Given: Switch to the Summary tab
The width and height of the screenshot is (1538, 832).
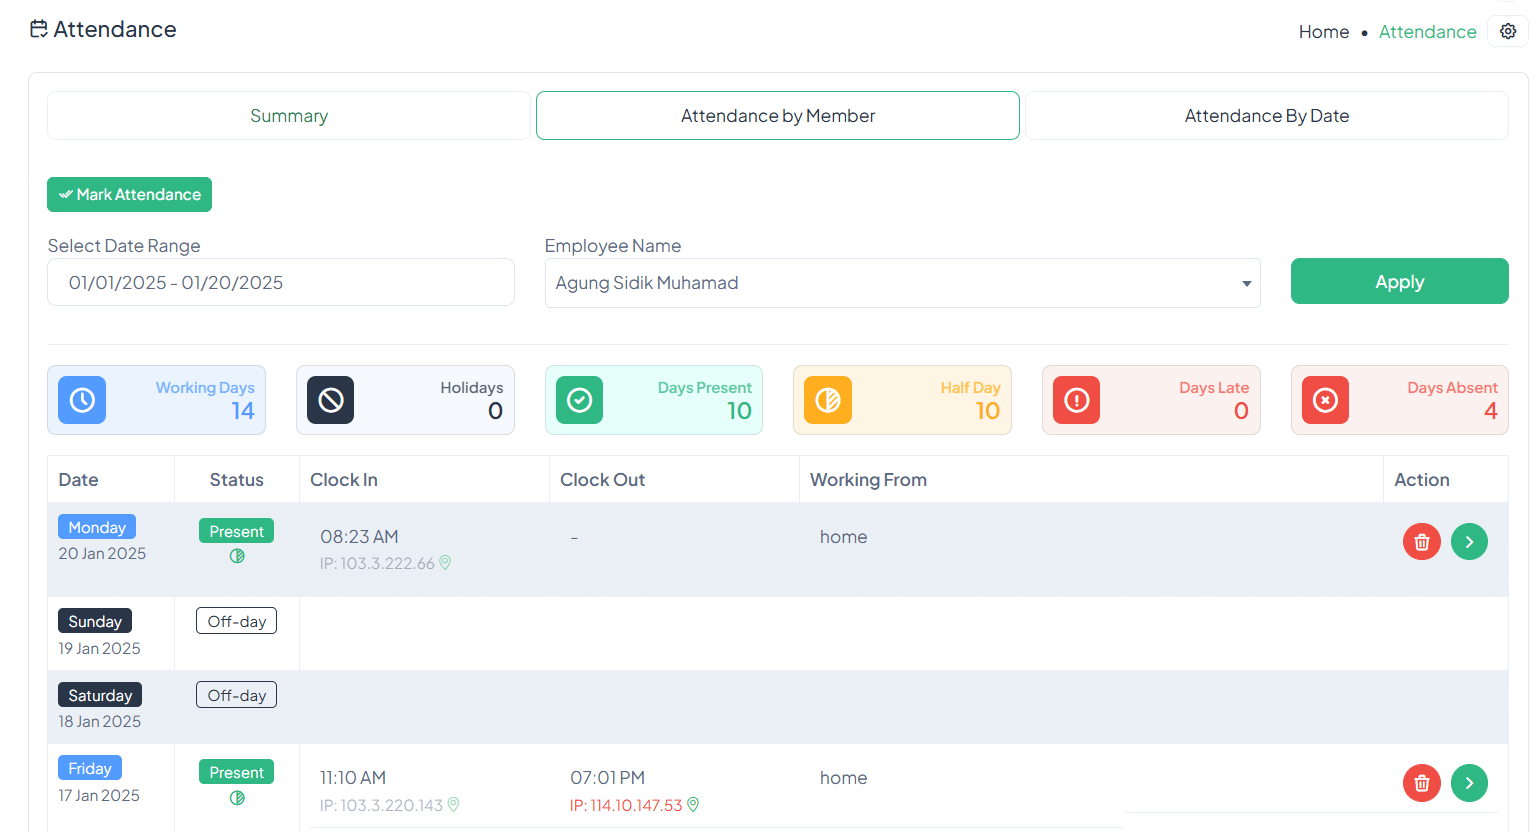Looking at the screenshot, I should click(x=288, y=116).
